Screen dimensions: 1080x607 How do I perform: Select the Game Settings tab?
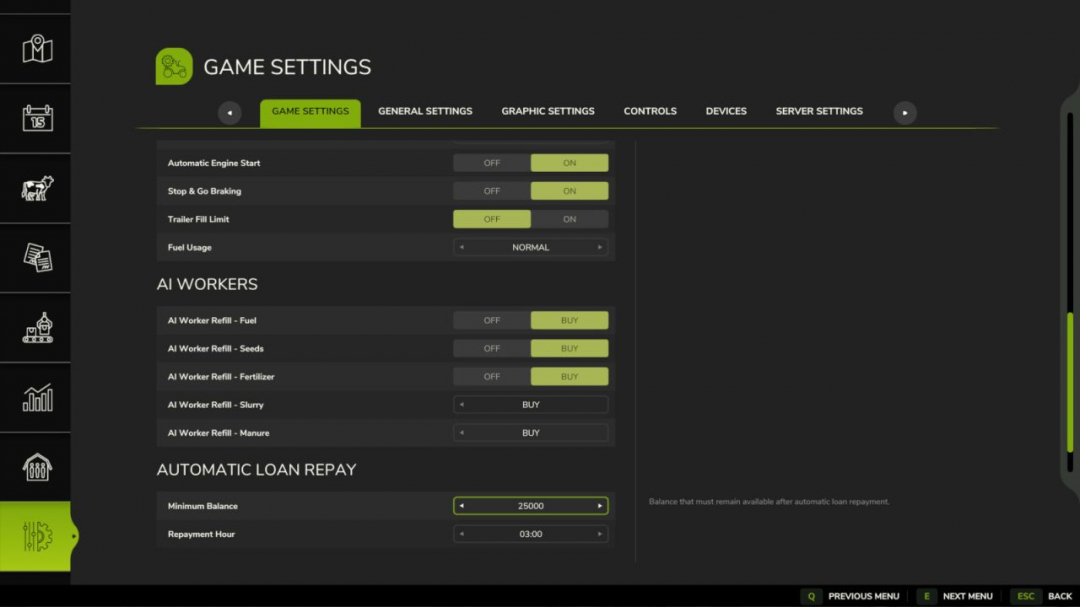click(310, 112)
